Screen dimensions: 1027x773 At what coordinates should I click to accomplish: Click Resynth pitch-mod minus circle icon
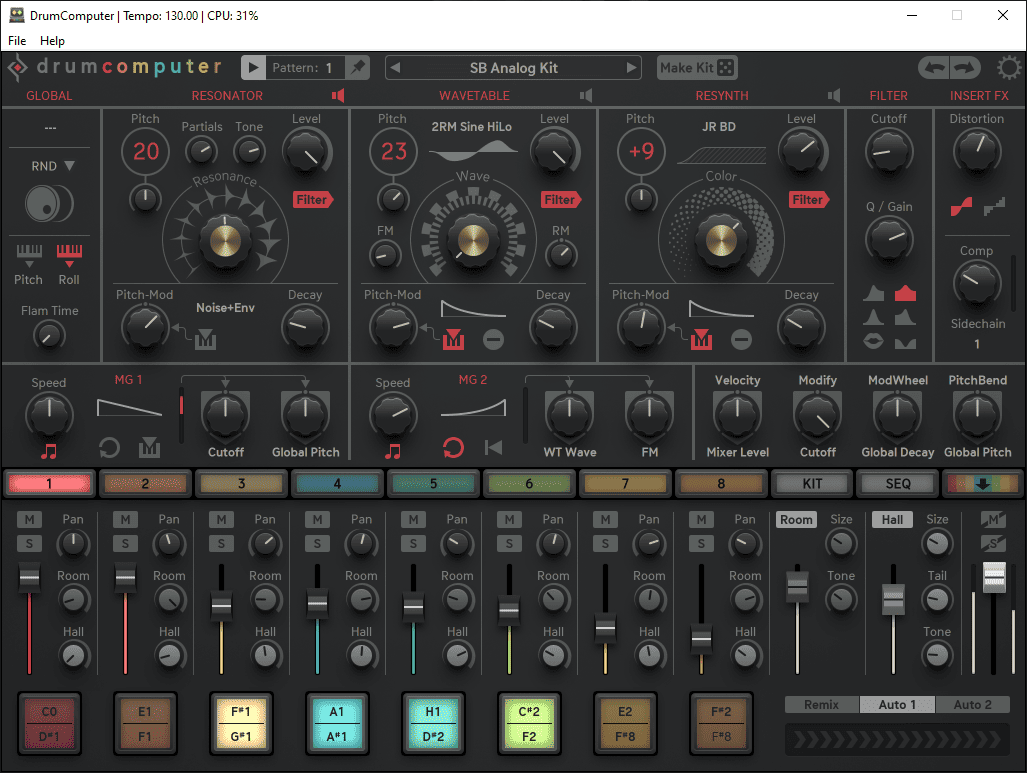741,339
